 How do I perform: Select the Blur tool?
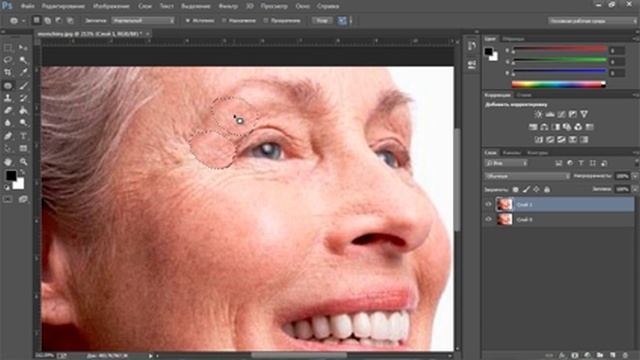click(x=8, y=122)
